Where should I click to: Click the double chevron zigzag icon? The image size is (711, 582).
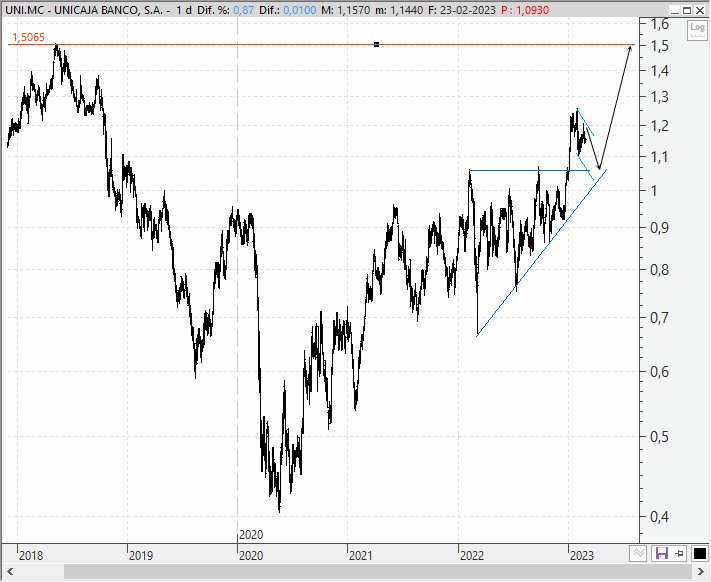pos(638,553)
